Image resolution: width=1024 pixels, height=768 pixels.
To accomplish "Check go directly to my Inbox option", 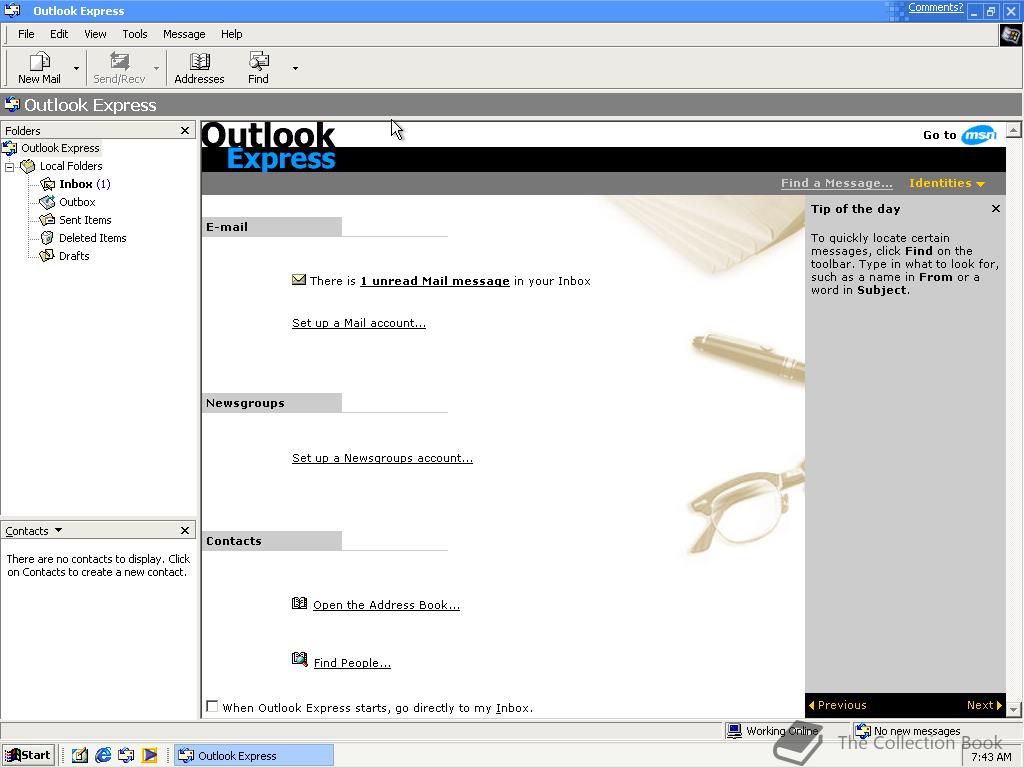I will (212, 706).
